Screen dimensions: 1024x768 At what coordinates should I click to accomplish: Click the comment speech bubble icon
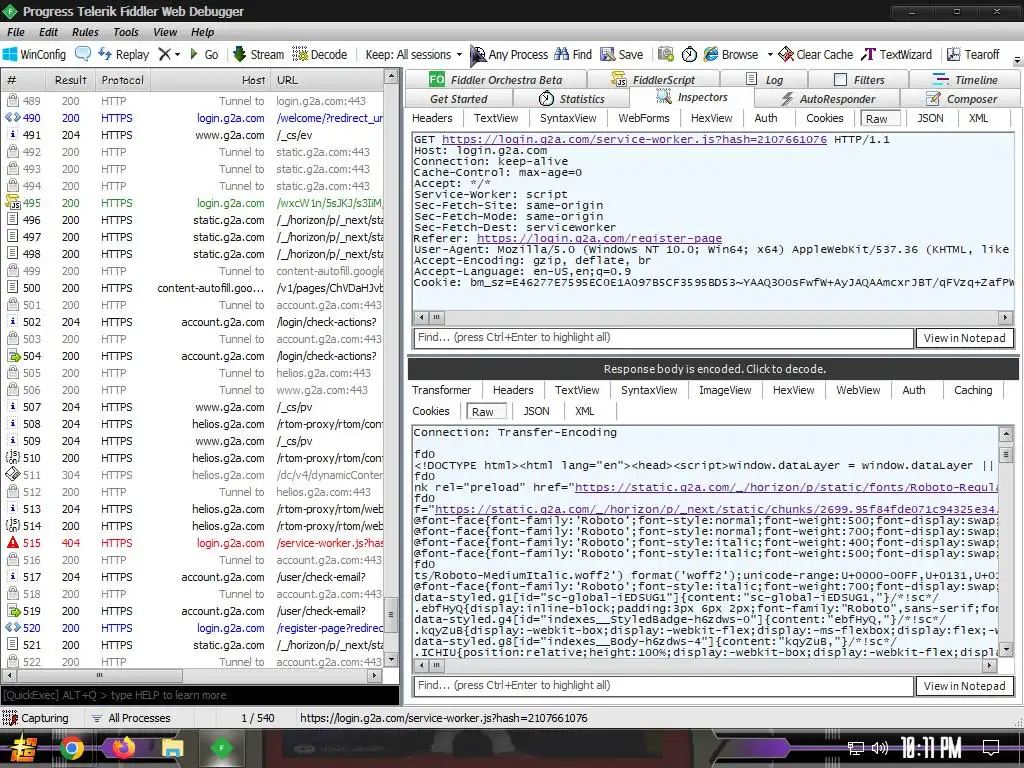pos(83,54)
